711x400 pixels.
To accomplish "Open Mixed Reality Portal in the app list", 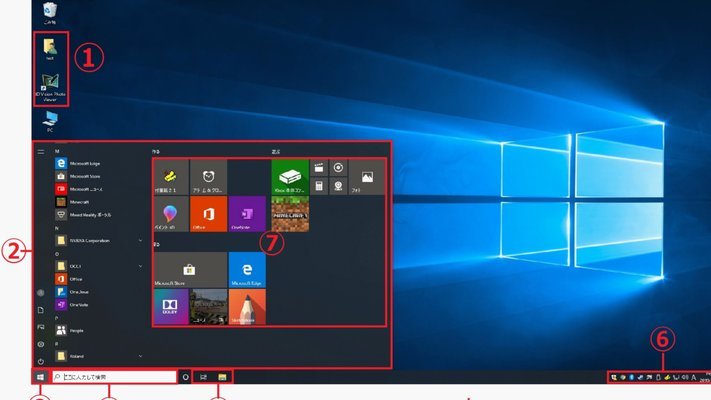I will click(x=83, y=215).
